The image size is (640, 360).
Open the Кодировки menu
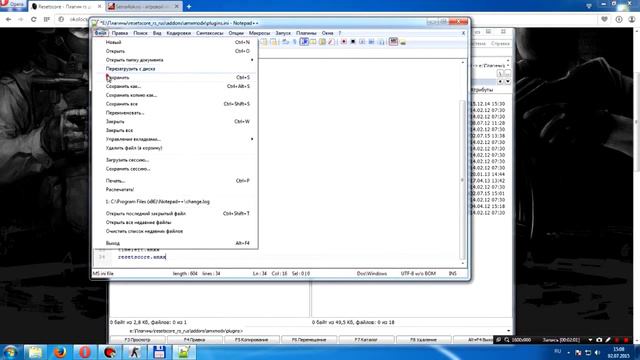178,33
